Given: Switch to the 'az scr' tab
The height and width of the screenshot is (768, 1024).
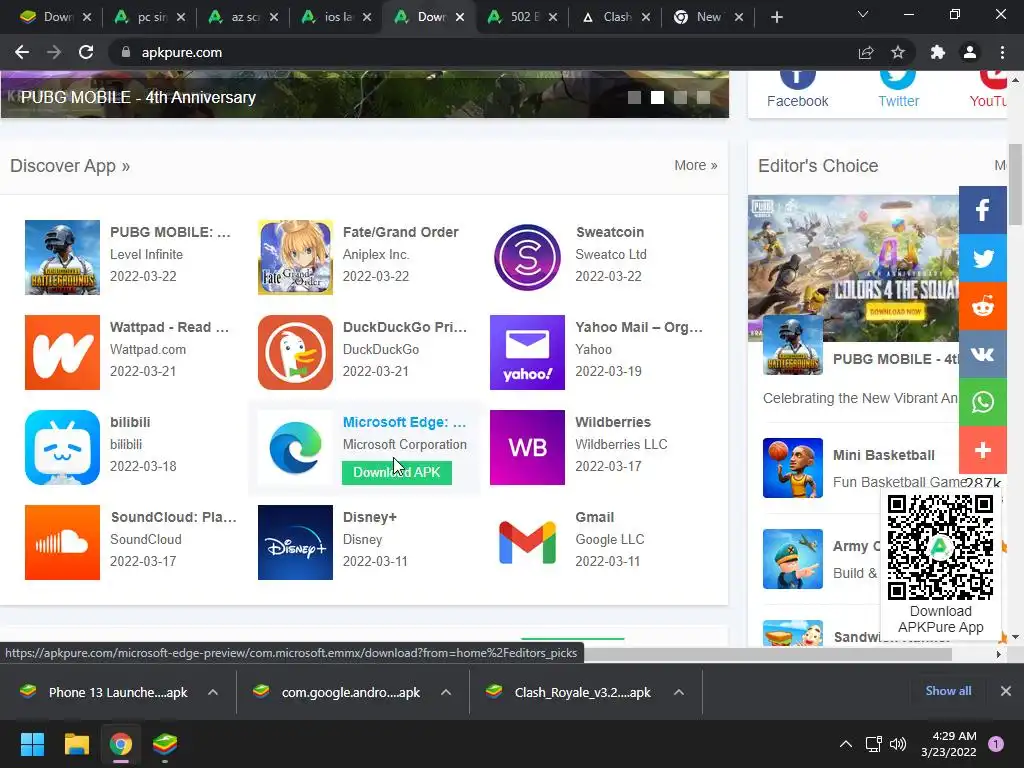Looking at the screenshot, I should tap(243, 17).
